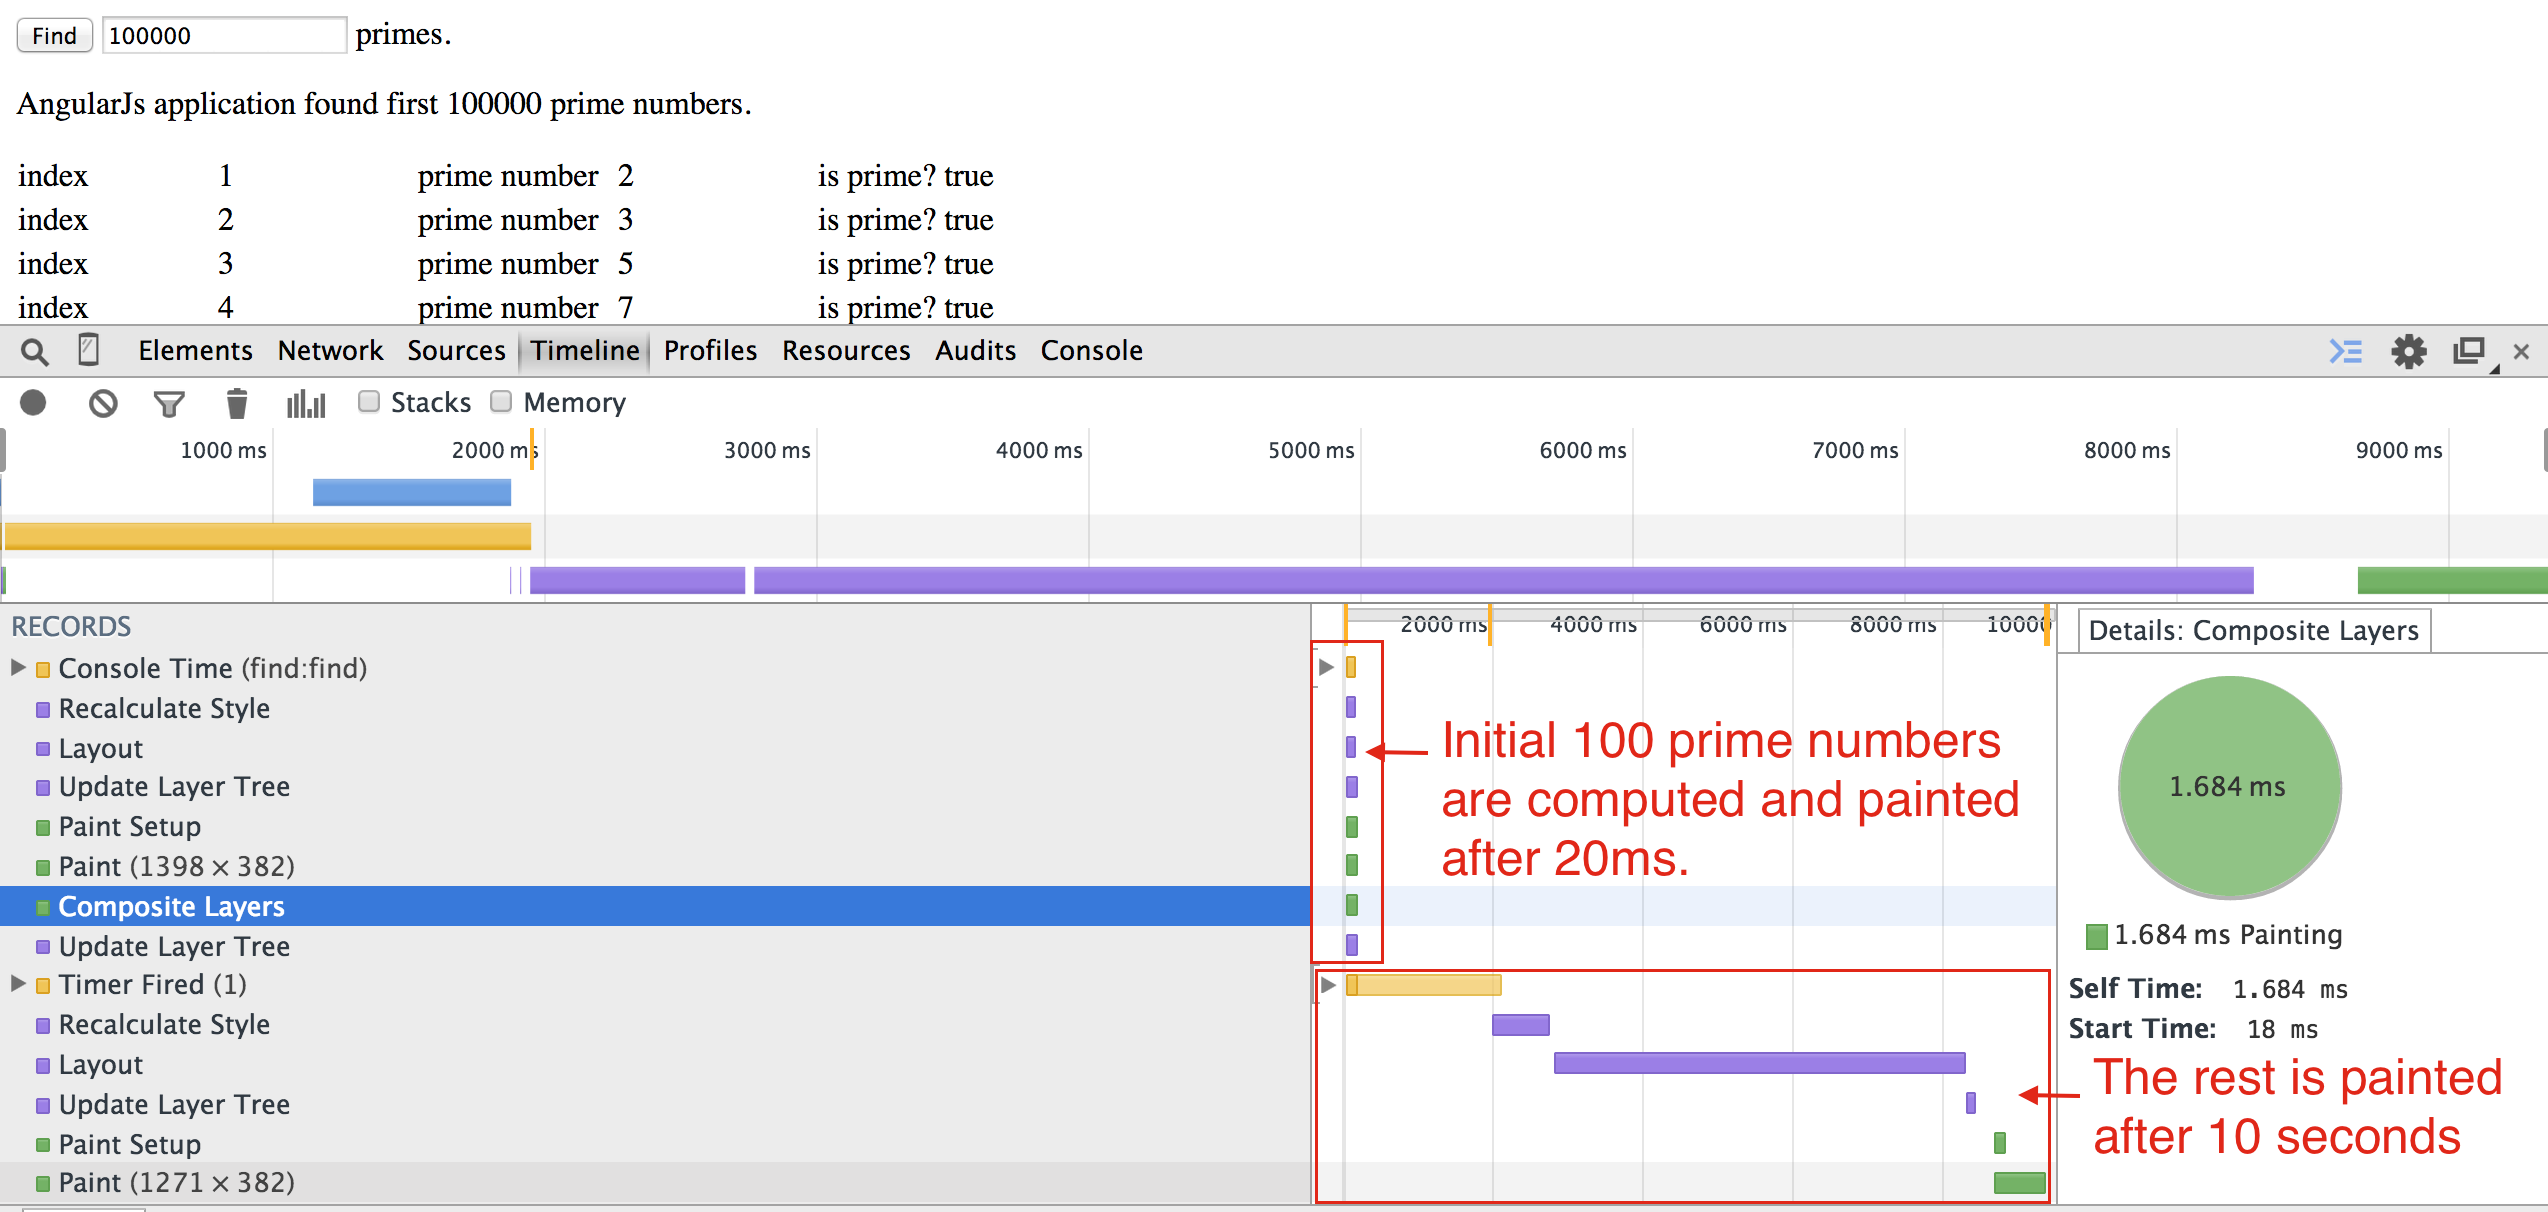Click the trash garbage collect icon

[236, 403]
